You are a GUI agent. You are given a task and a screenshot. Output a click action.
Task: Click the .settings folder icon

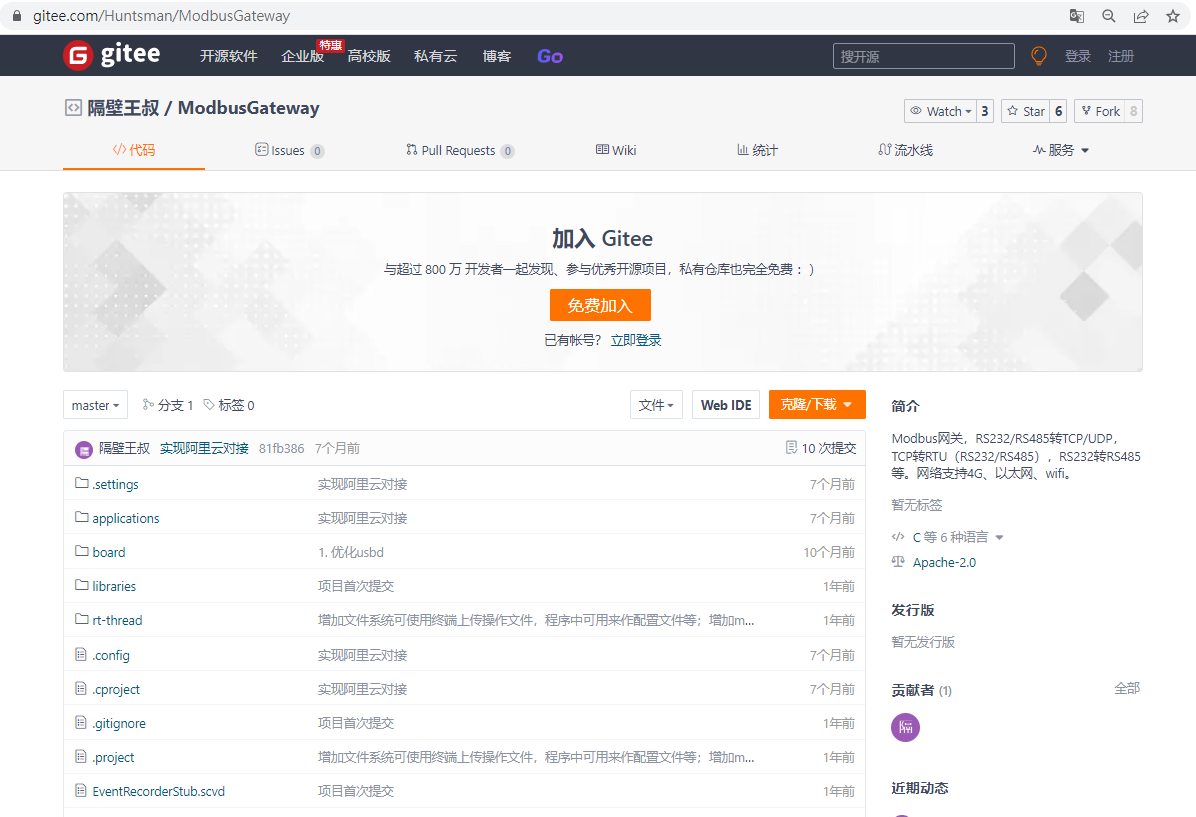(x=82, y=483)
